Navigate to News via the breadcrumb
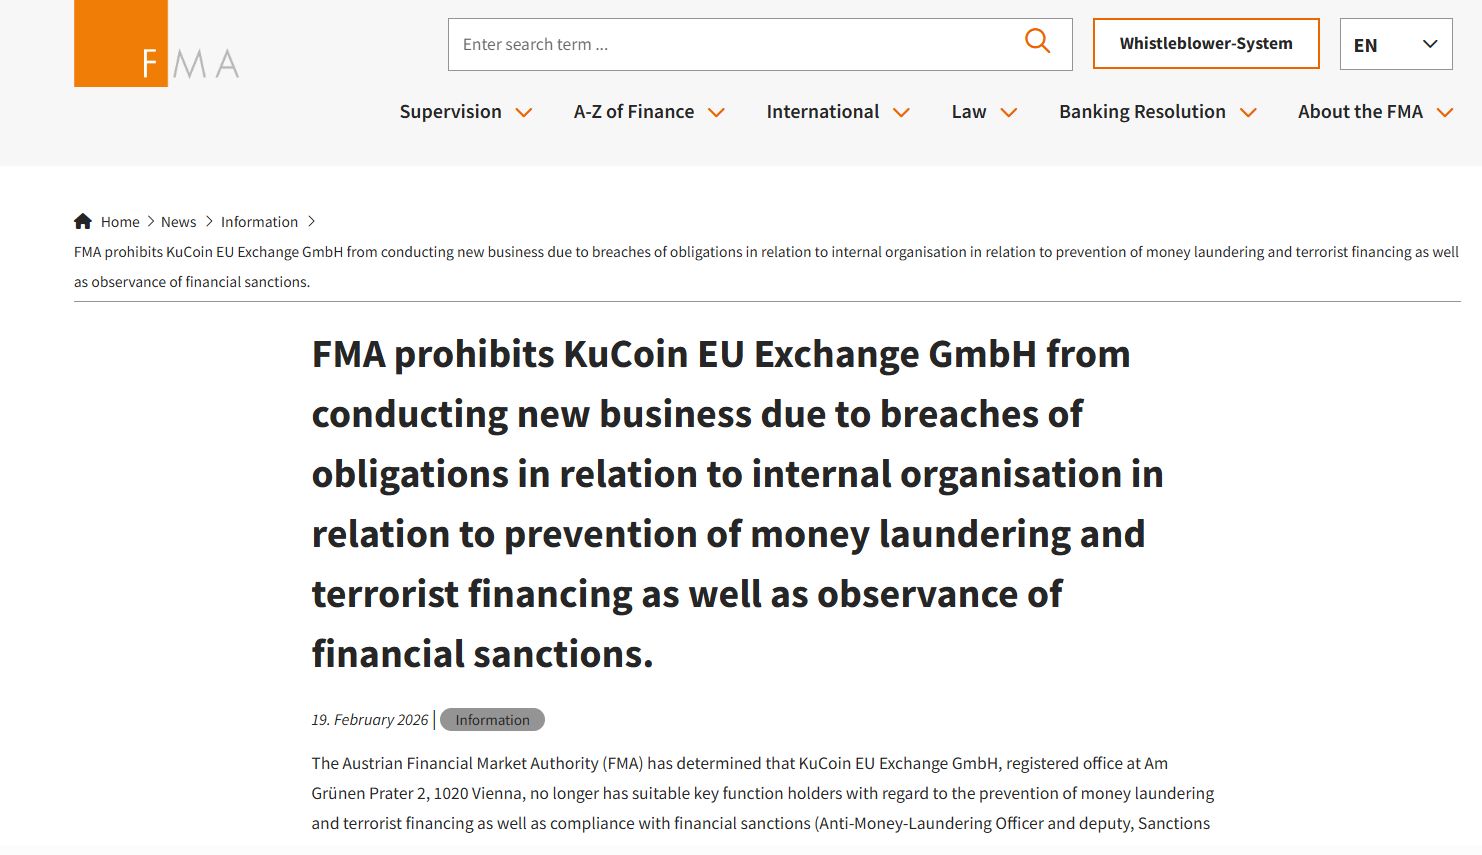Image resolution: width=1482 pixels, height=855 pixels. pos(179,221)
